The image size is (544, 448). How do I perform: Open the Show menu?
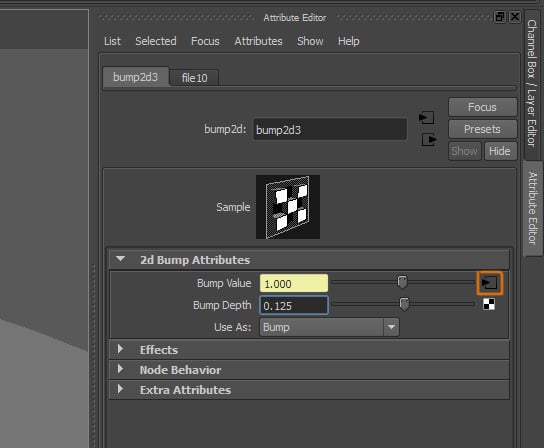(x=310, y=41)
